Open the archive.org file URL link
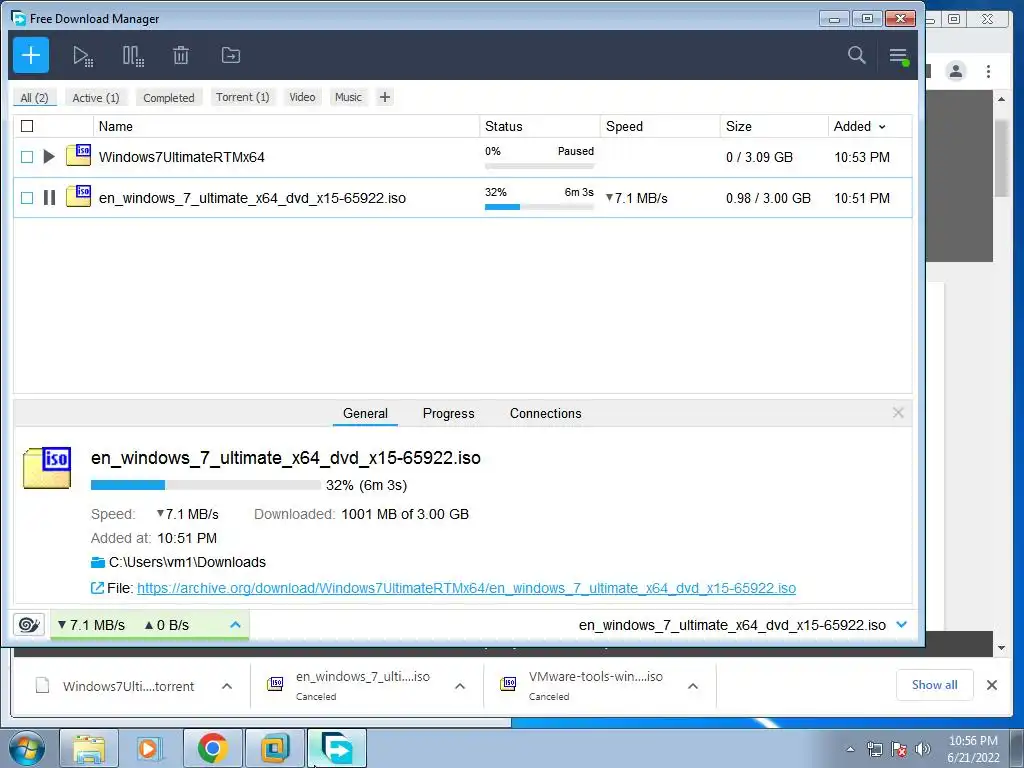Viewport: 1024px width, 768px height. pos(466,588)
